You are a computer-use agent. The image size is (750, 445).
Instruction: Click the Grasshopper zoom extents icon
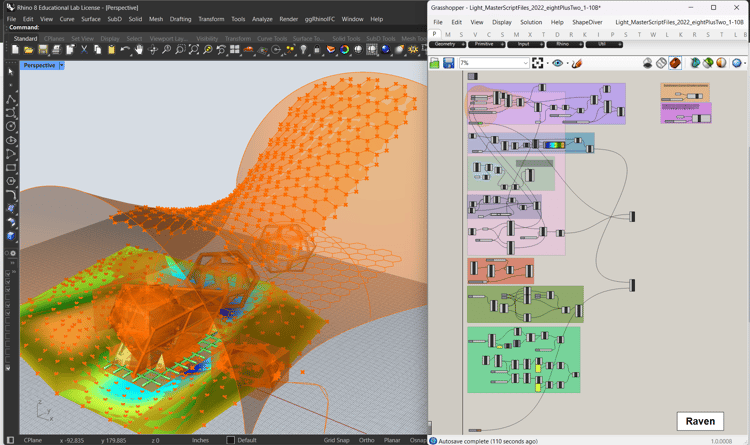538,63
